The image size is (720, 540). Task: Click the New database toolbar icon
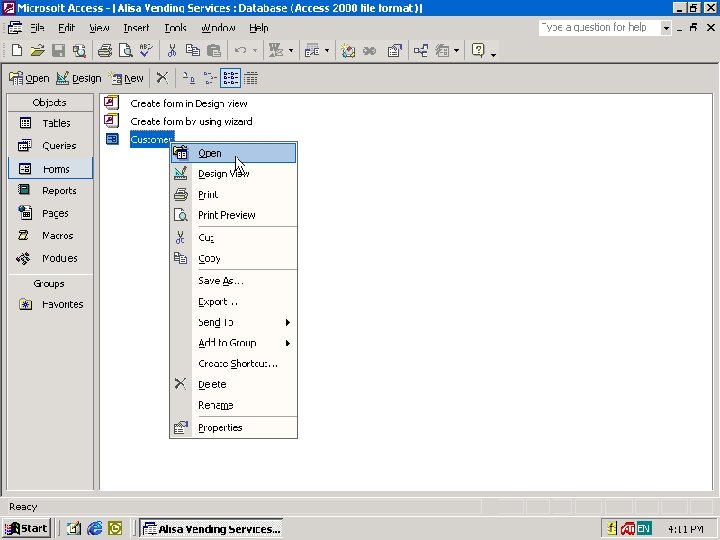pos(17,51)
